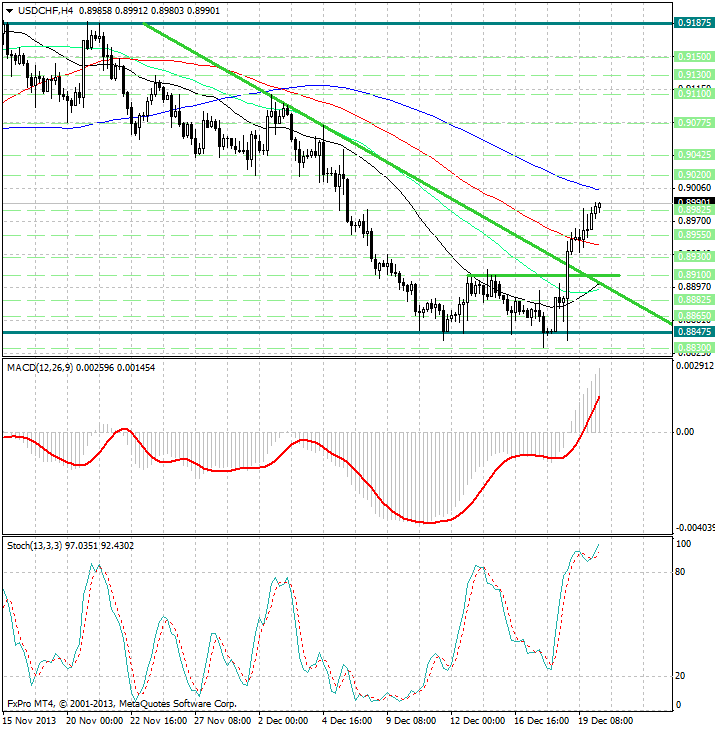Click the 0.91500 price level label
Screen dimensions: 715x729
pos(693,57)
